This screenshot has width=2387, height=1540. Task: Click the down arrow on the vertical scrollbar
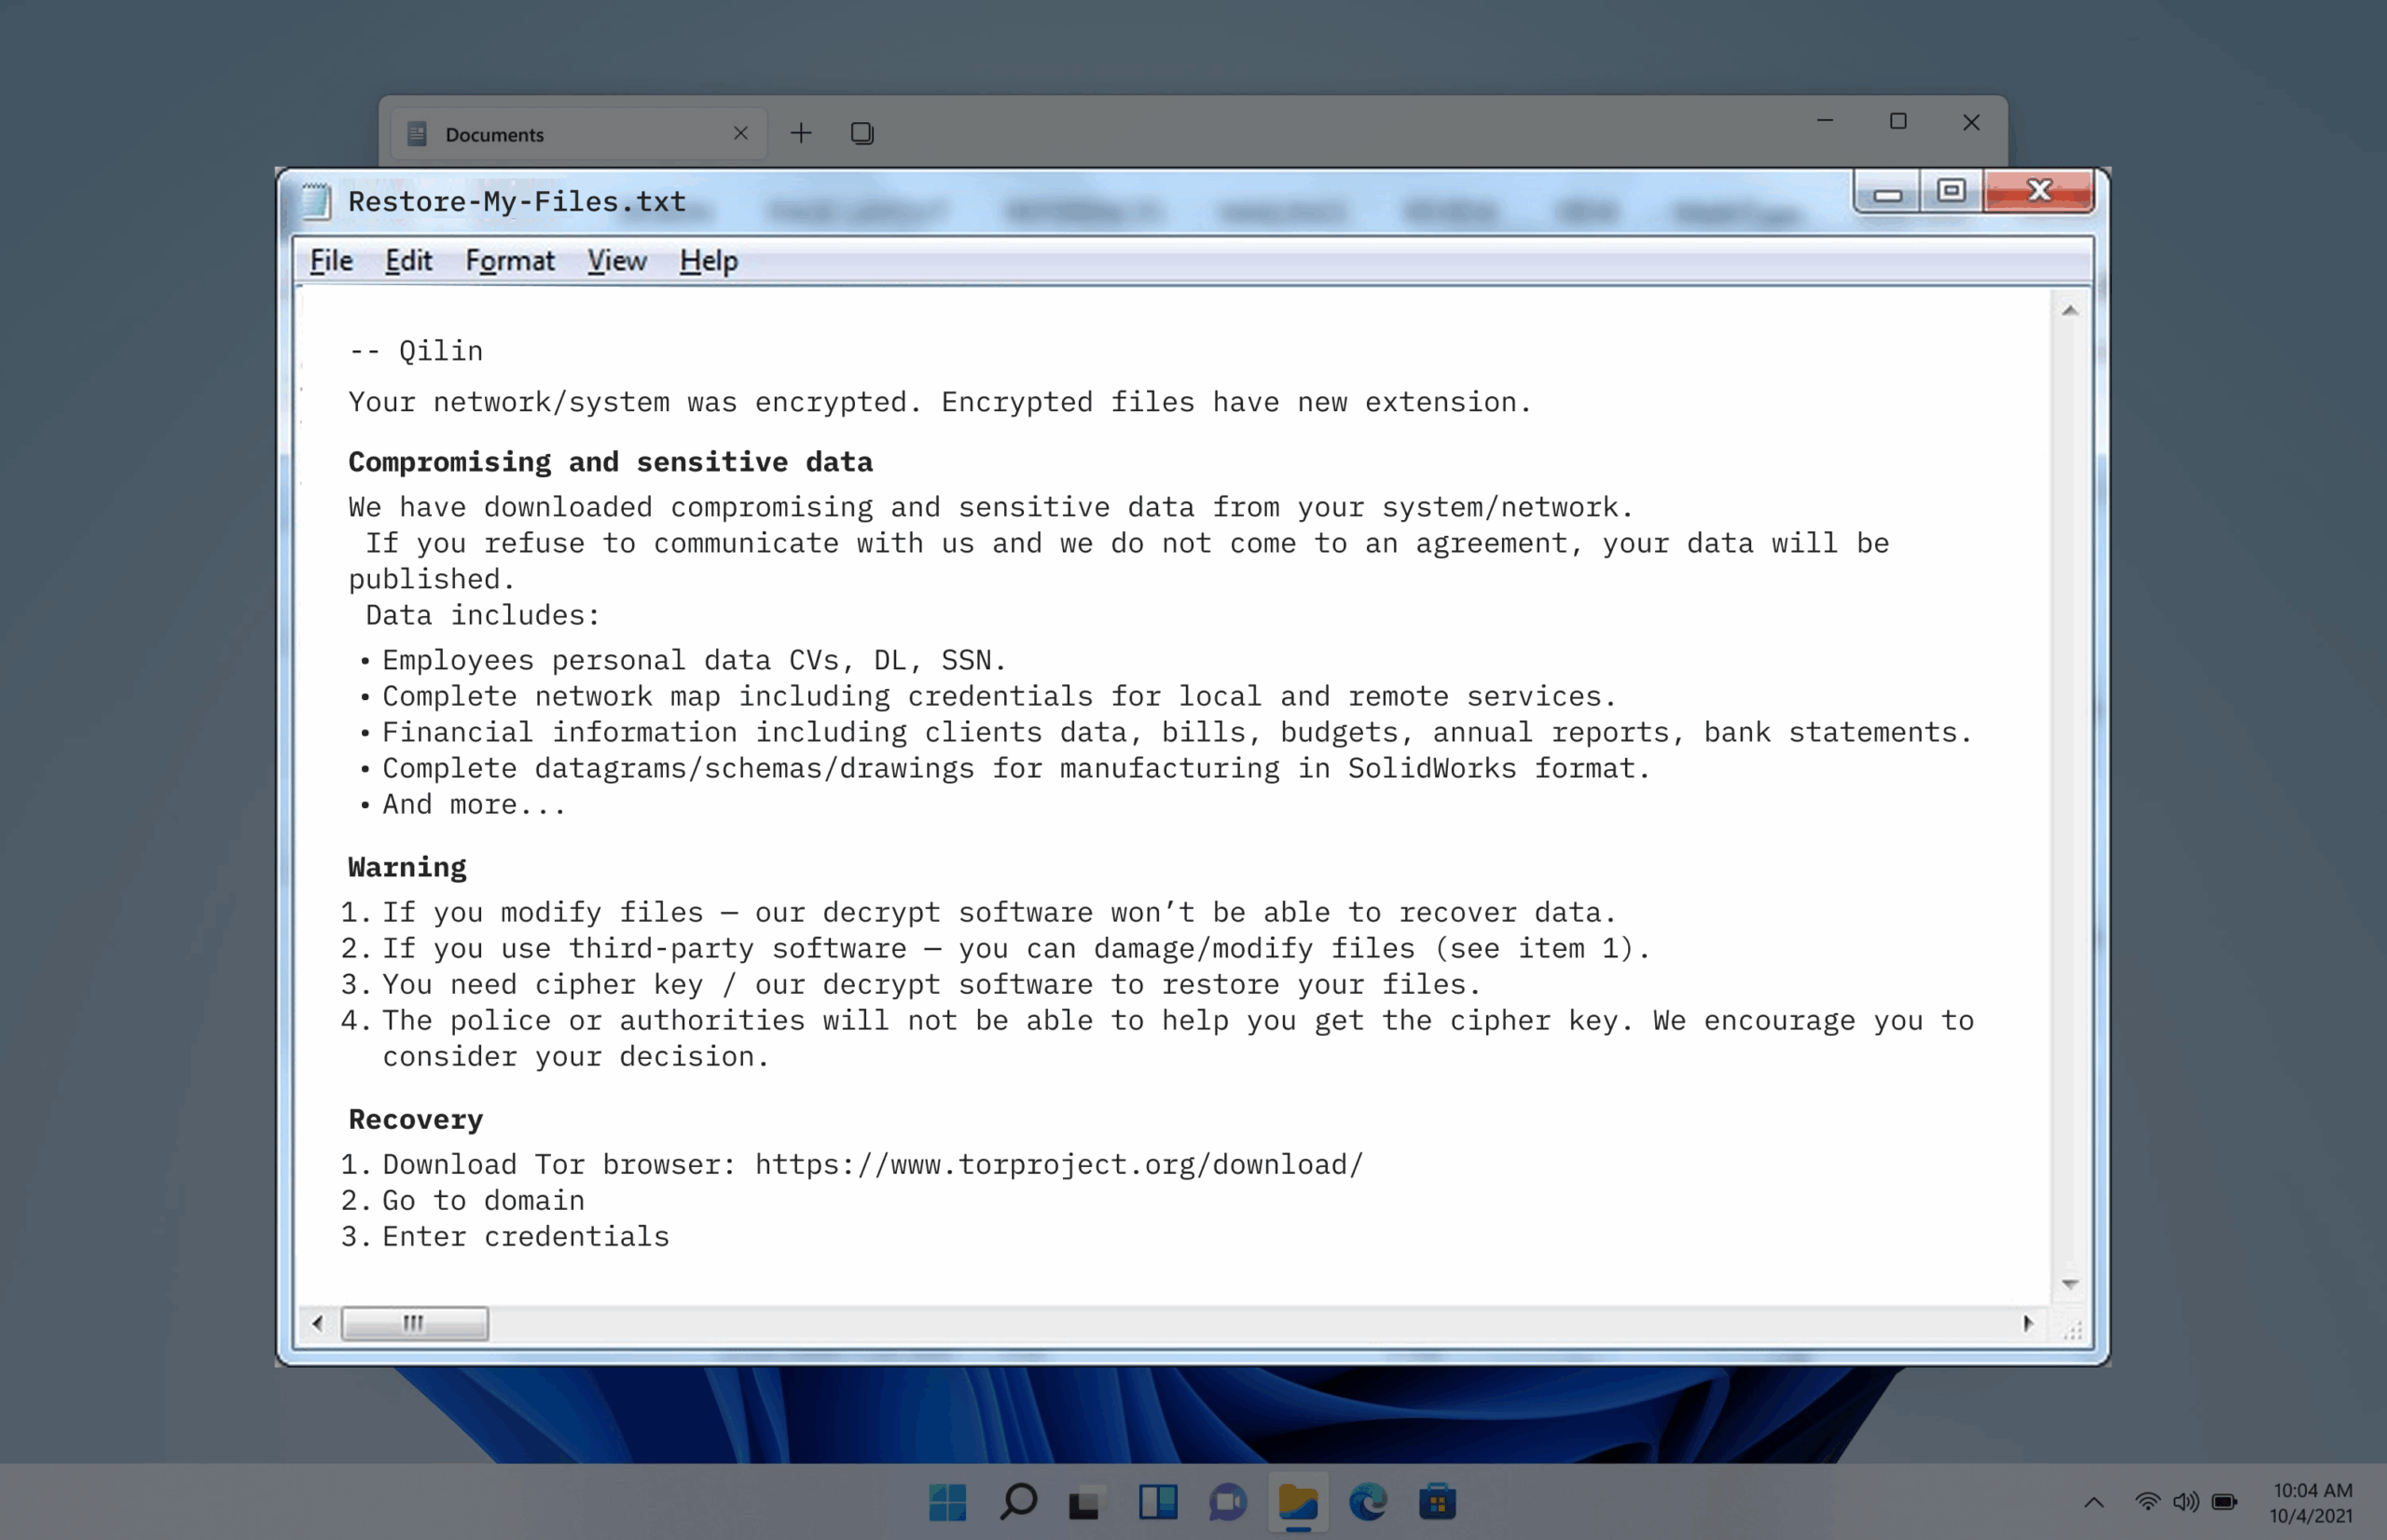point(2072,1283)
